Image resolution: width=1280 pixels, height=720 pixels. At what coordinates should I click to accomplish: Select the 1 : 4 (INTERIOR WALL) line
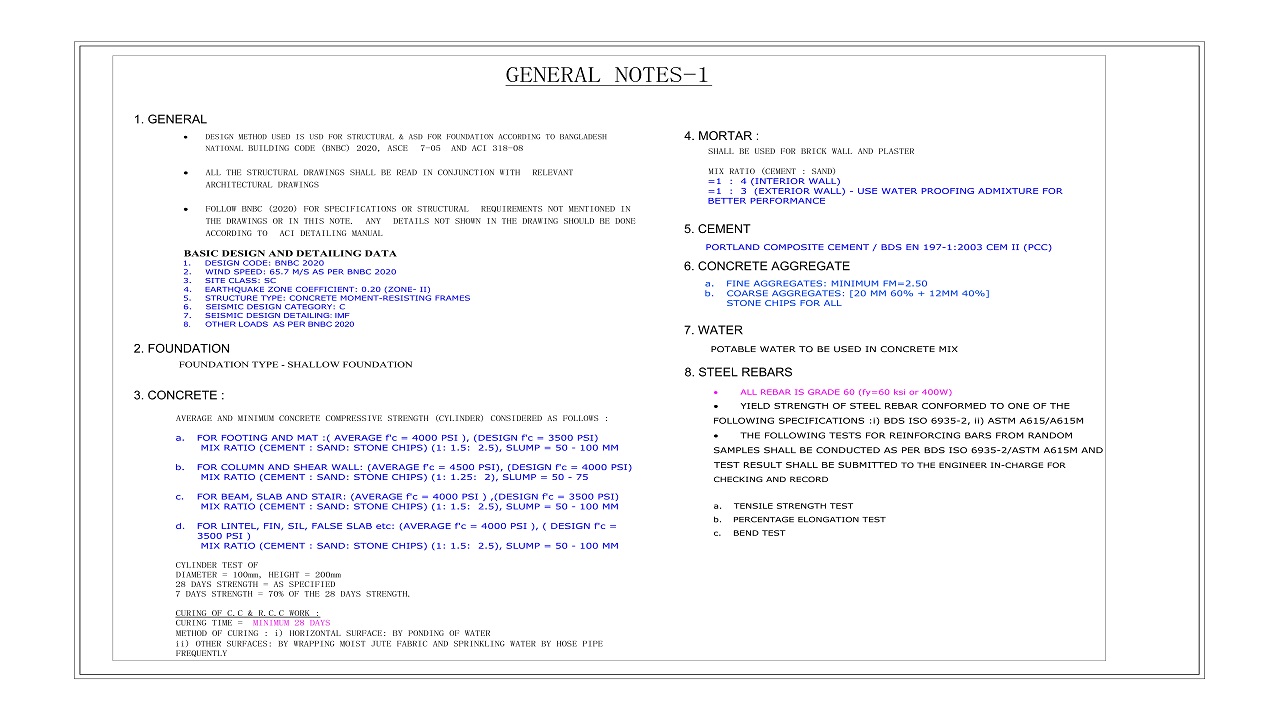(774, 181)
